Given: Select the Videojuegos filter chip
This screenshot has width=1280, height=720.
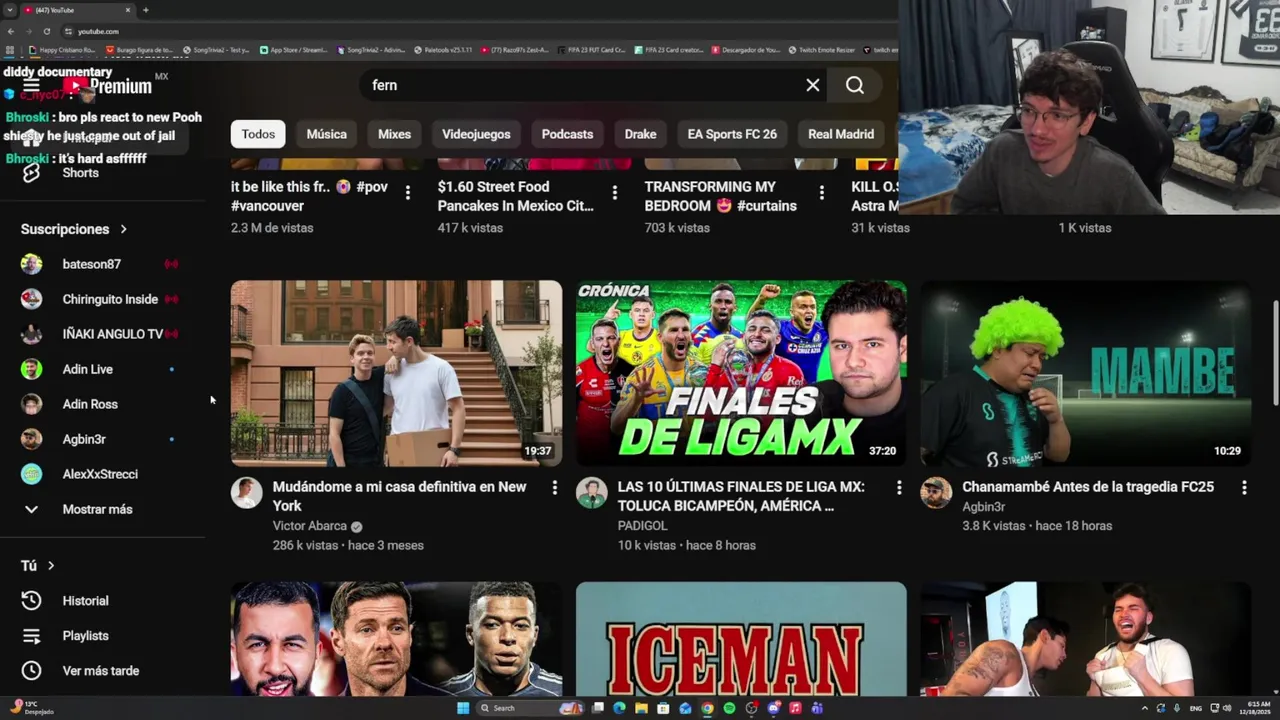Looking at the screenshot, I should point(476,134).
